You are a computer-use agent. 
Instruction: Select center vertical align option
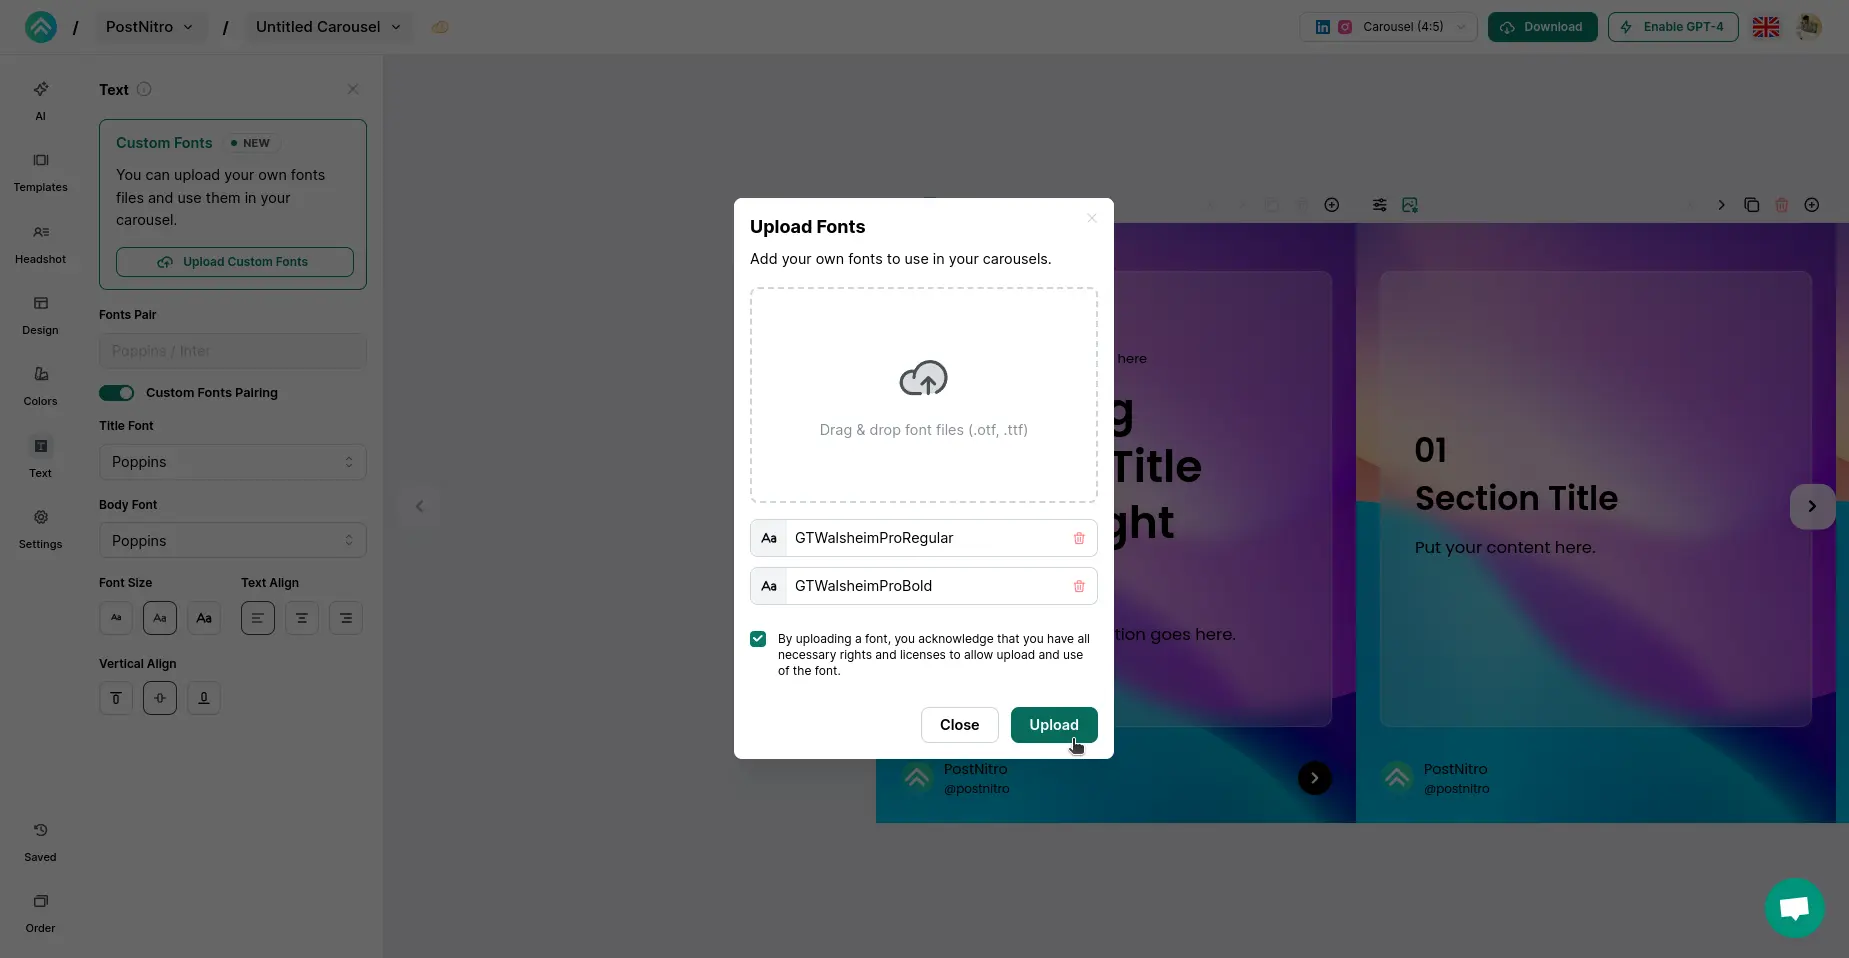click(x=159, y=698)
